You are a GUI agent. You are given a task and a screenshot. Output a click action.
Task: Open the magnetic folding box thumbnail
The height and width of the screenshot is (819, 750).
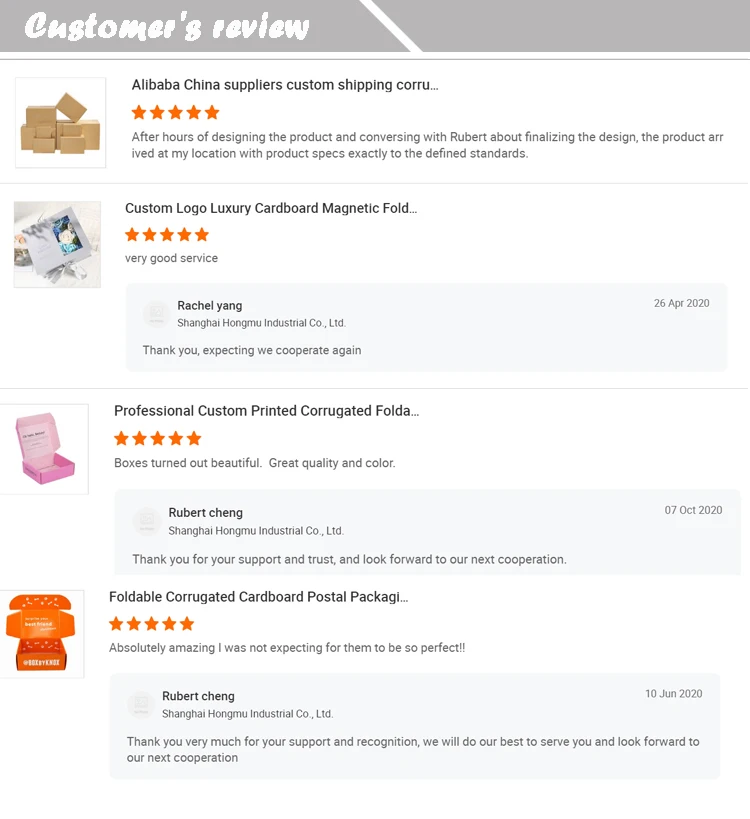coord(57,245)
